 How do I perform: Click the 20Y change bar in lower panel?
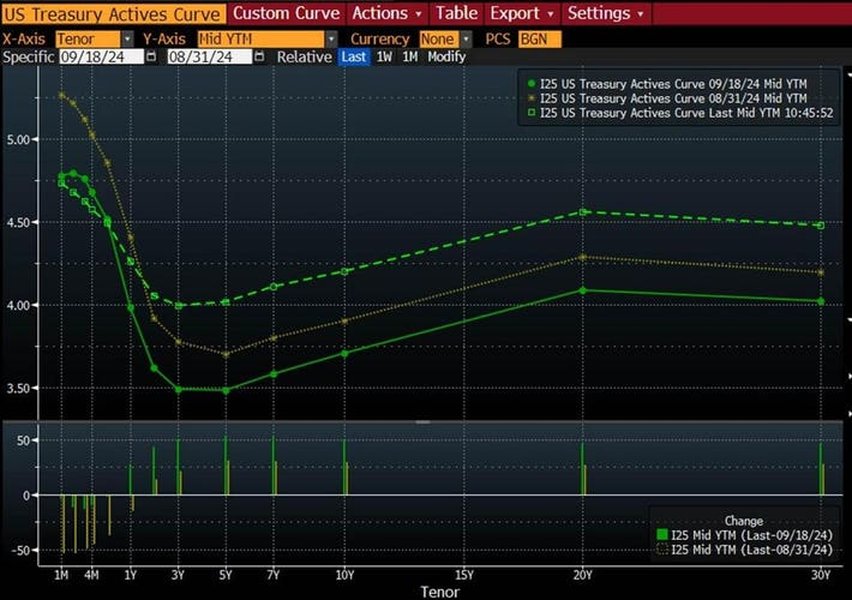(x=584, y=469)
